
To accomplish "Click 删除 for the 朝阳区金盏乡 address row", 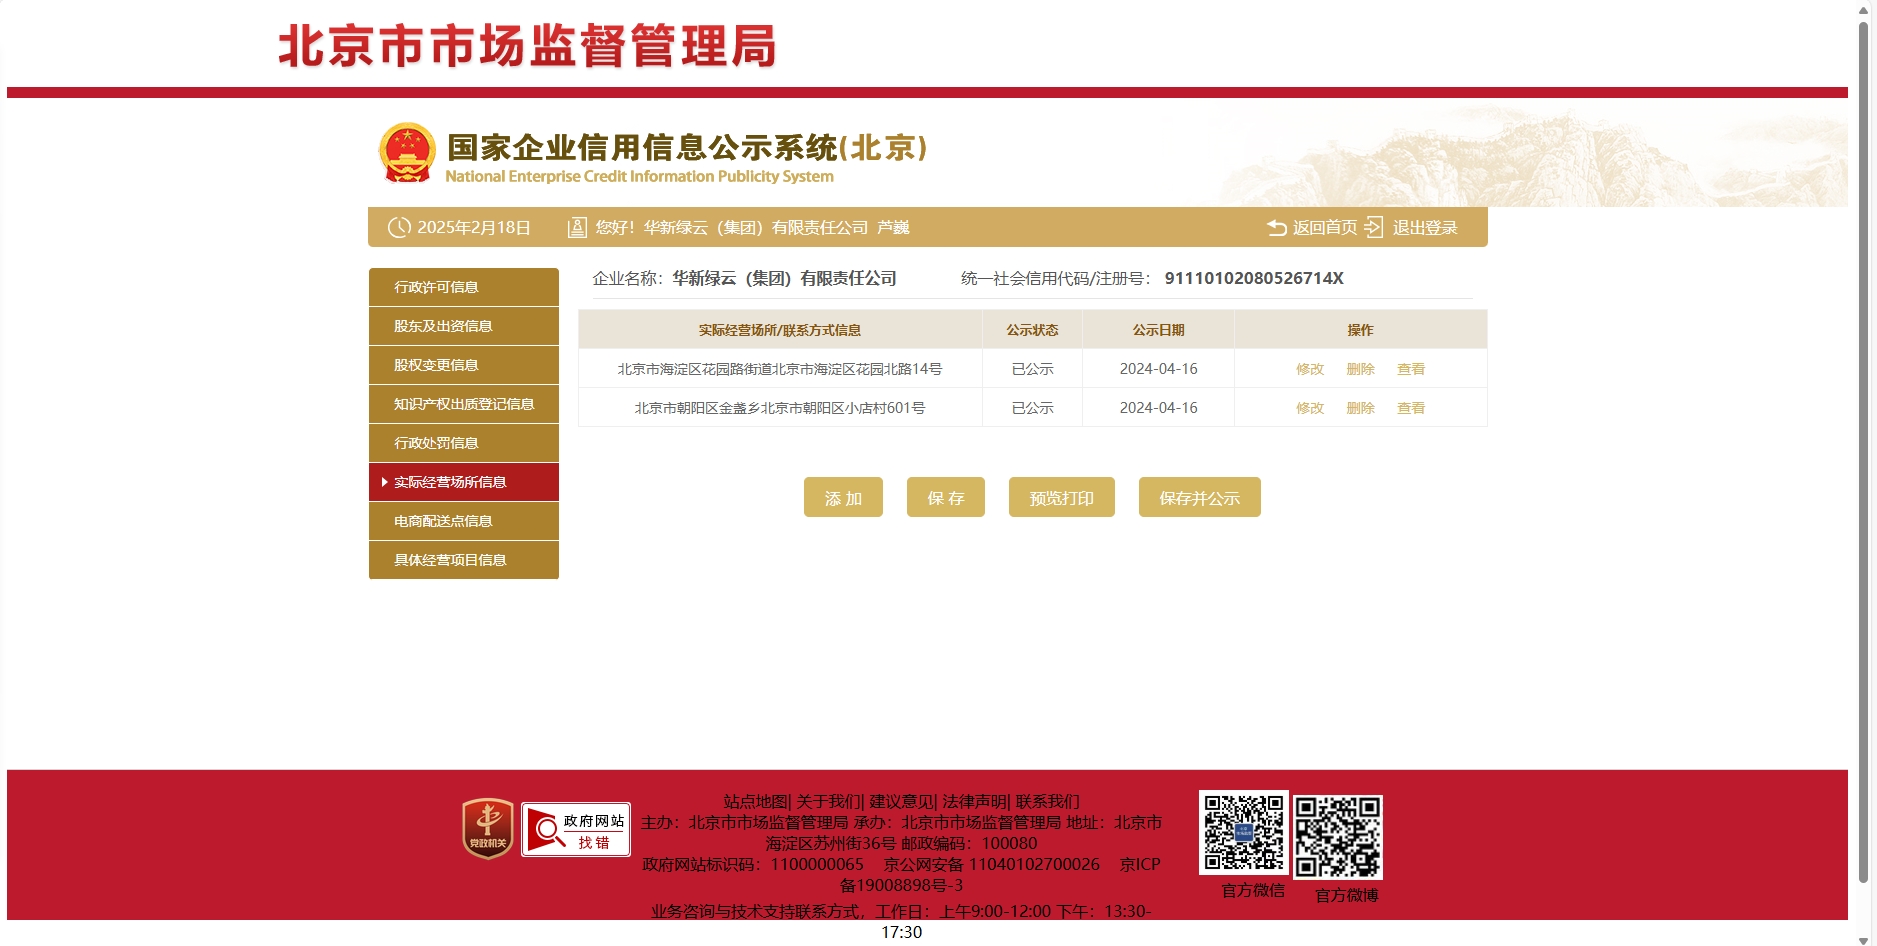I will coord(1360,408).
